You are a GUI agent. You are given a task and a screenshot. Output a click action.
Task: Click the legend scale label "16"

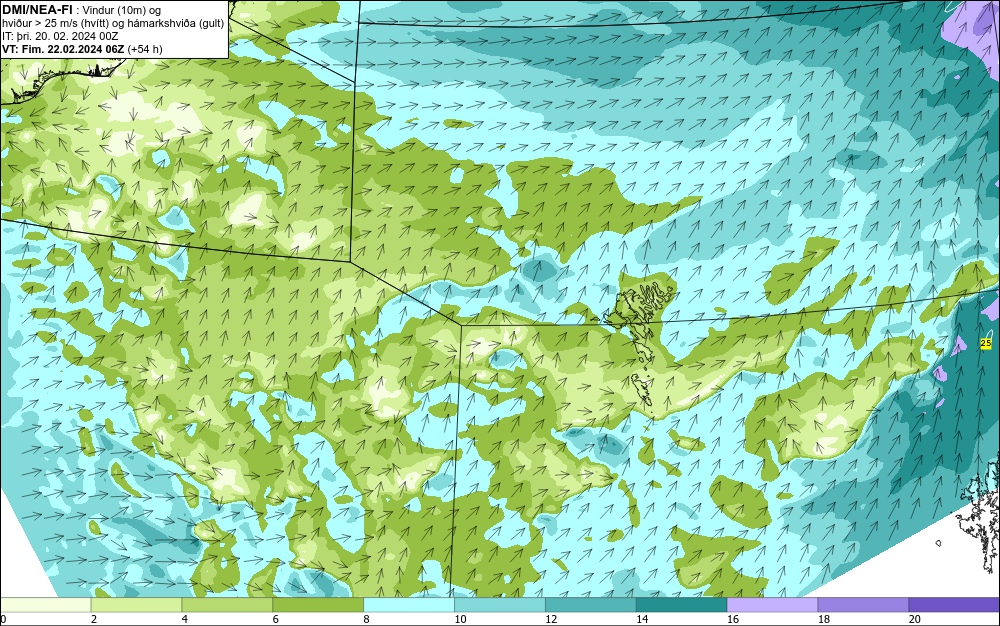pyautogui.click(x=733, y=620)
